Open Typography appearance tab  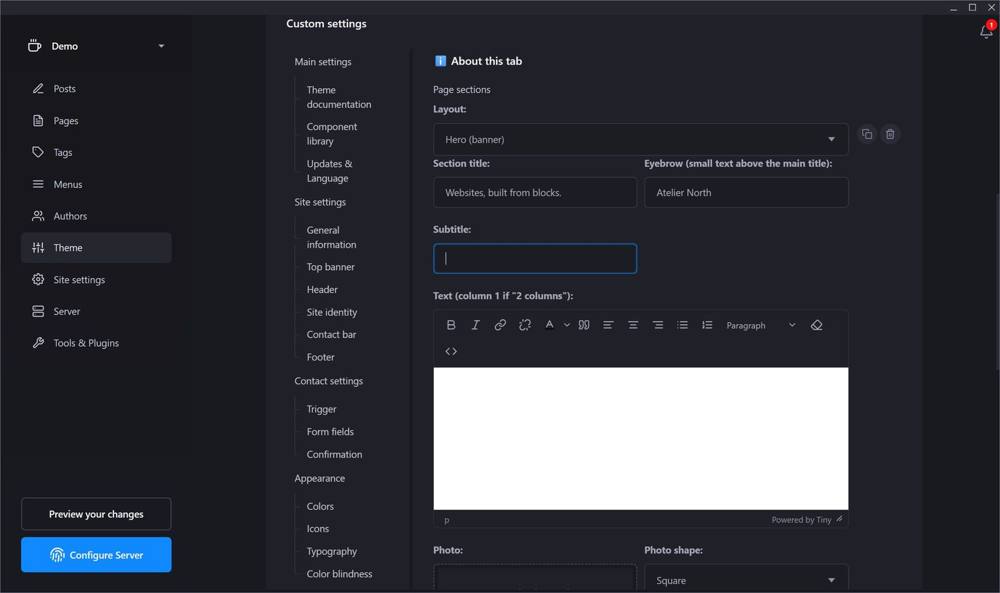pos(332,552)
